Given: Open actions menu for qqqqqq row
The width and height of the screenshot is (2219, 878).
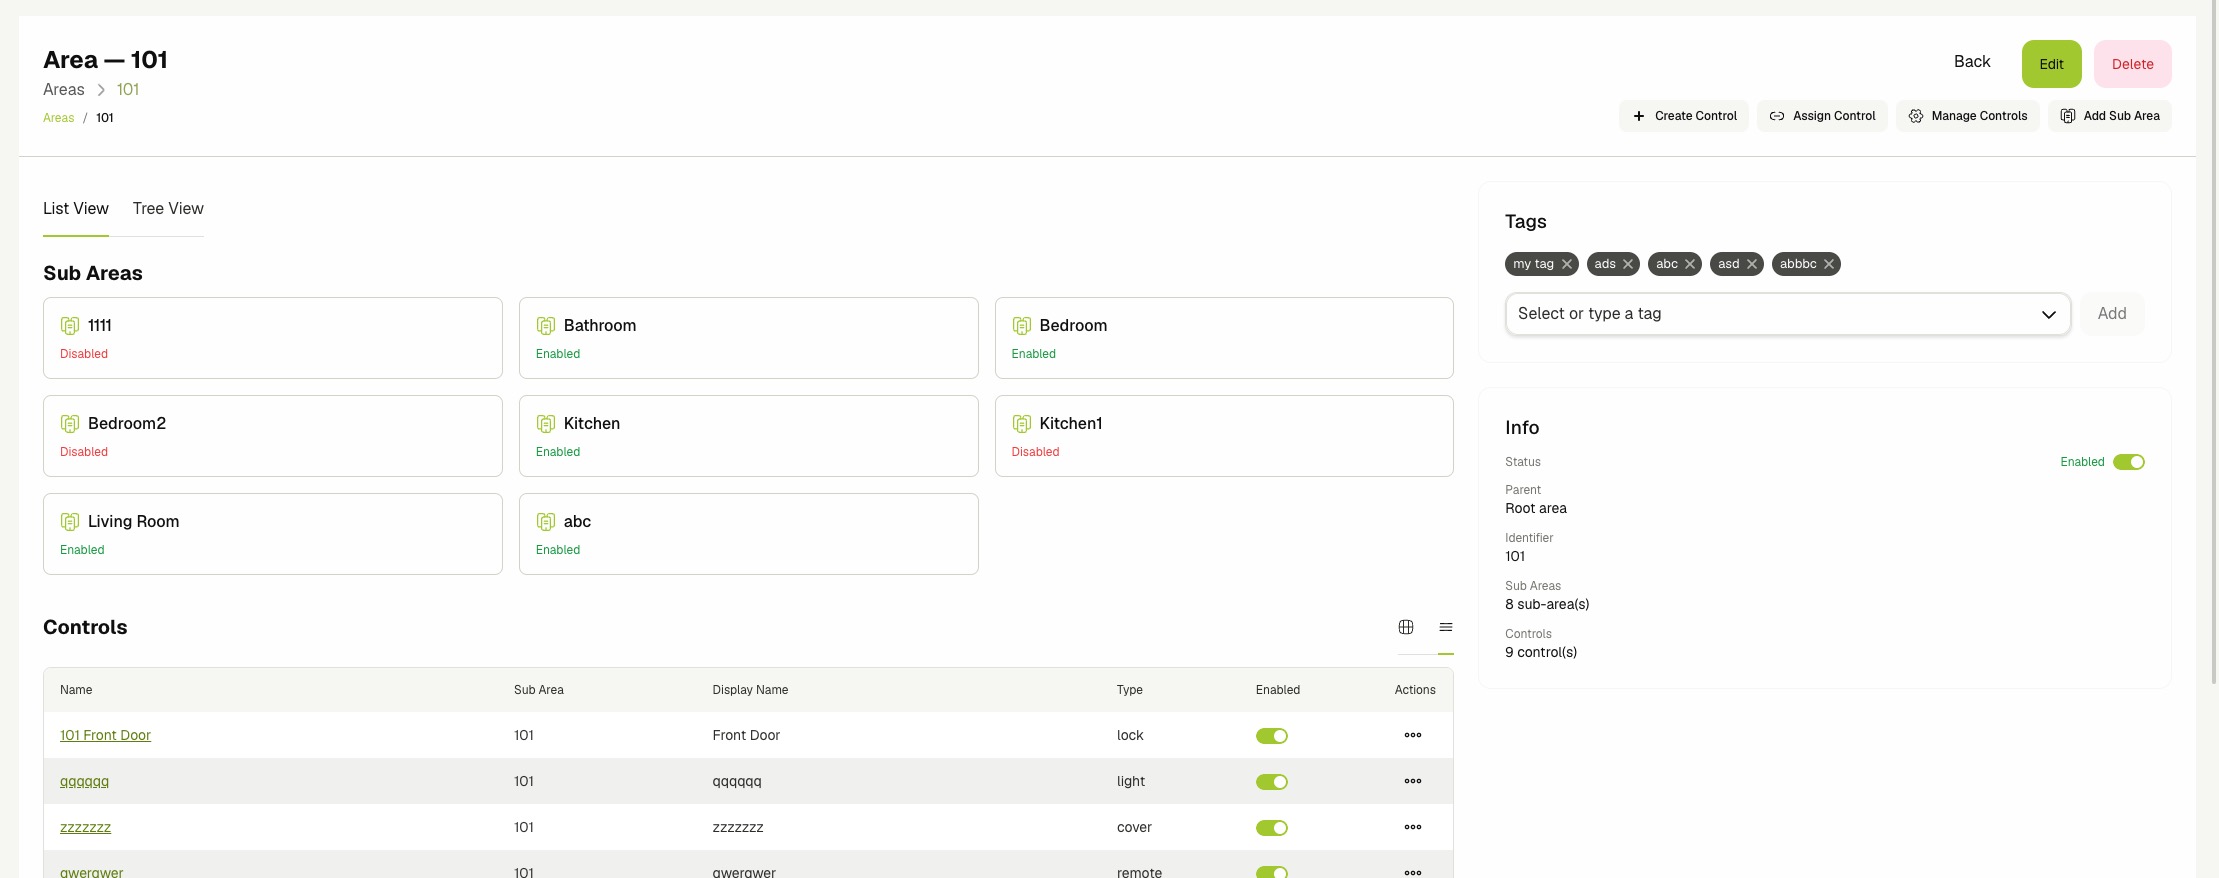Looking at the screenshot, I should (x=1413, y=781).
